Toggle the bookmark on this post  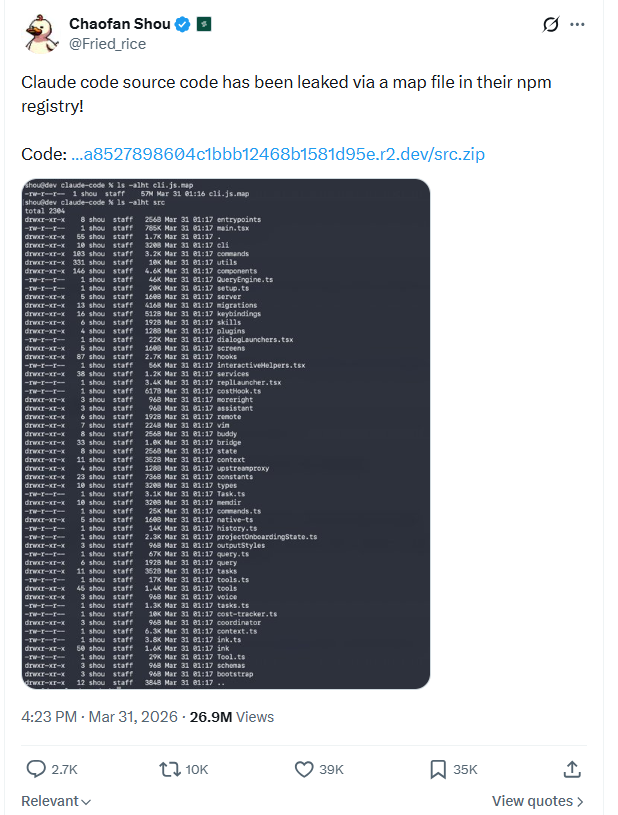(x=438, y=768)
